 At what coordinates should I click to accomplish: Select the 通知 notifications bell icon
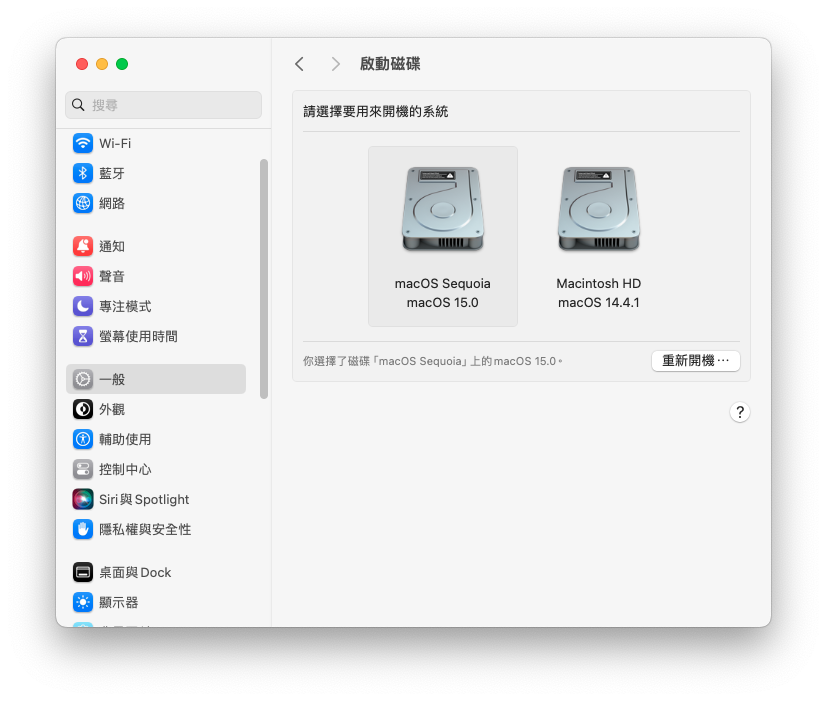pos(83,246)
